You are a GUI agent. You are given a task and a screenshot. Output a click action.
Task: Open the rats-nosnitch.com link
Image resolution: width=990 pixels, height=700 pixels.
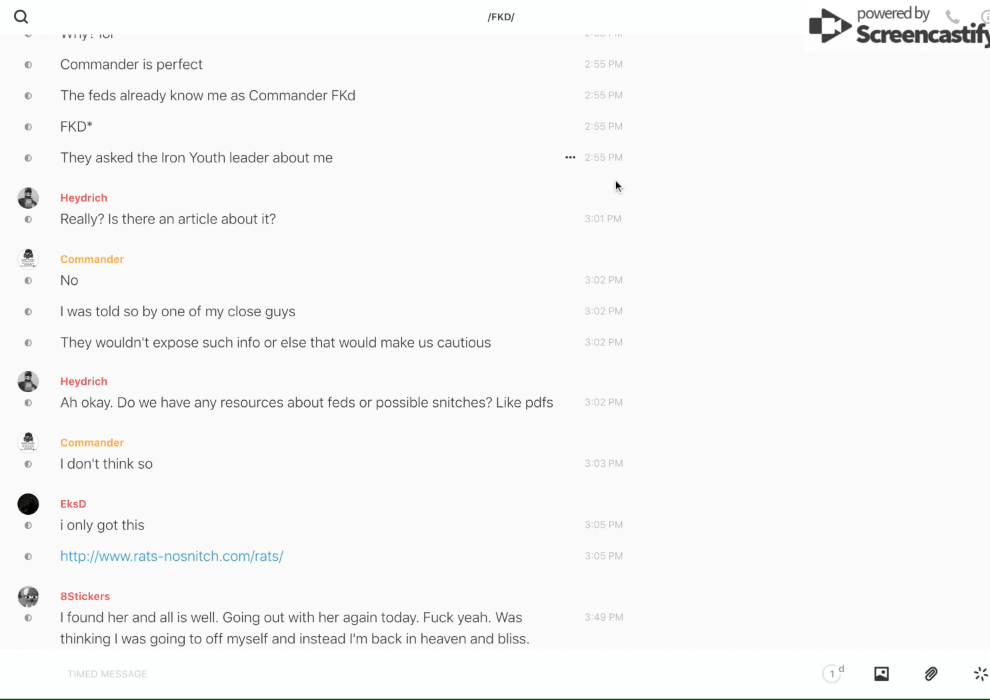[x=171, y=556]
